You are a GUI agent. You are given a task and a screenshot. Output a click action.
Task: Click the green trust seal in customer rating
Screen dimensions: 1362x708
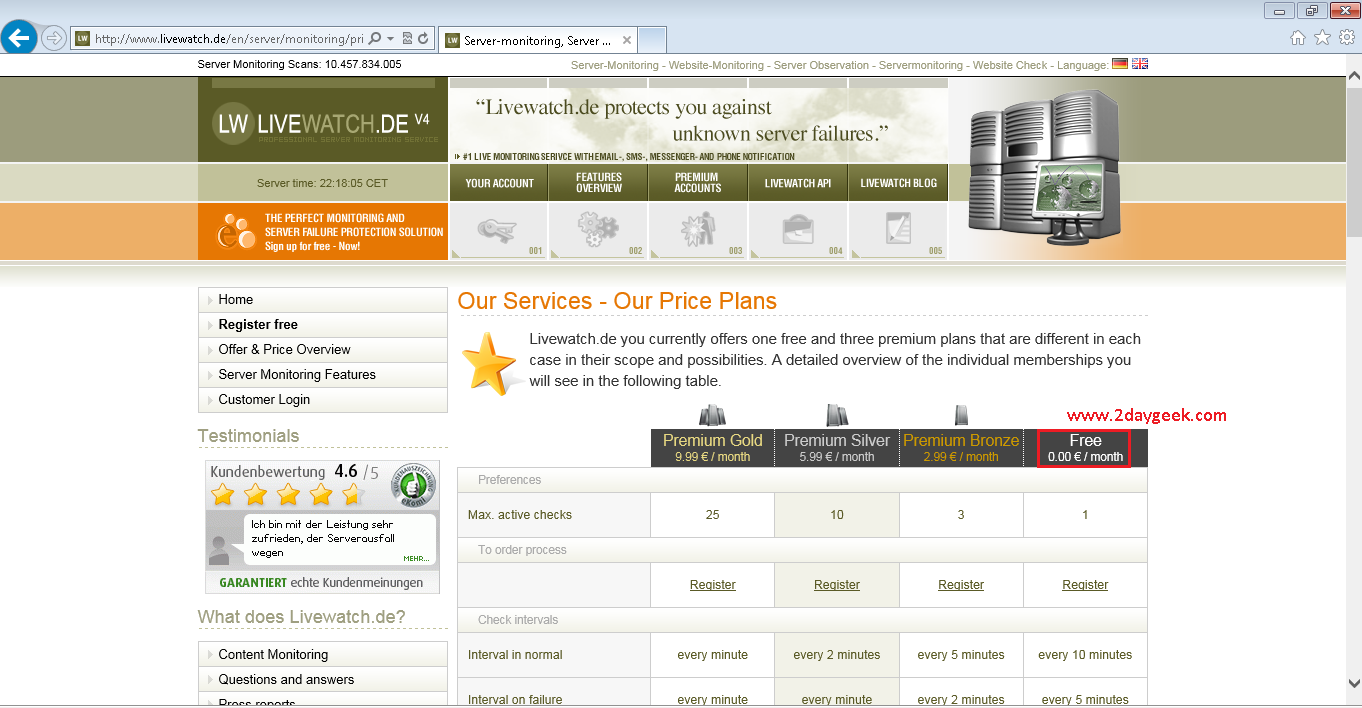[x=413, y=485]
